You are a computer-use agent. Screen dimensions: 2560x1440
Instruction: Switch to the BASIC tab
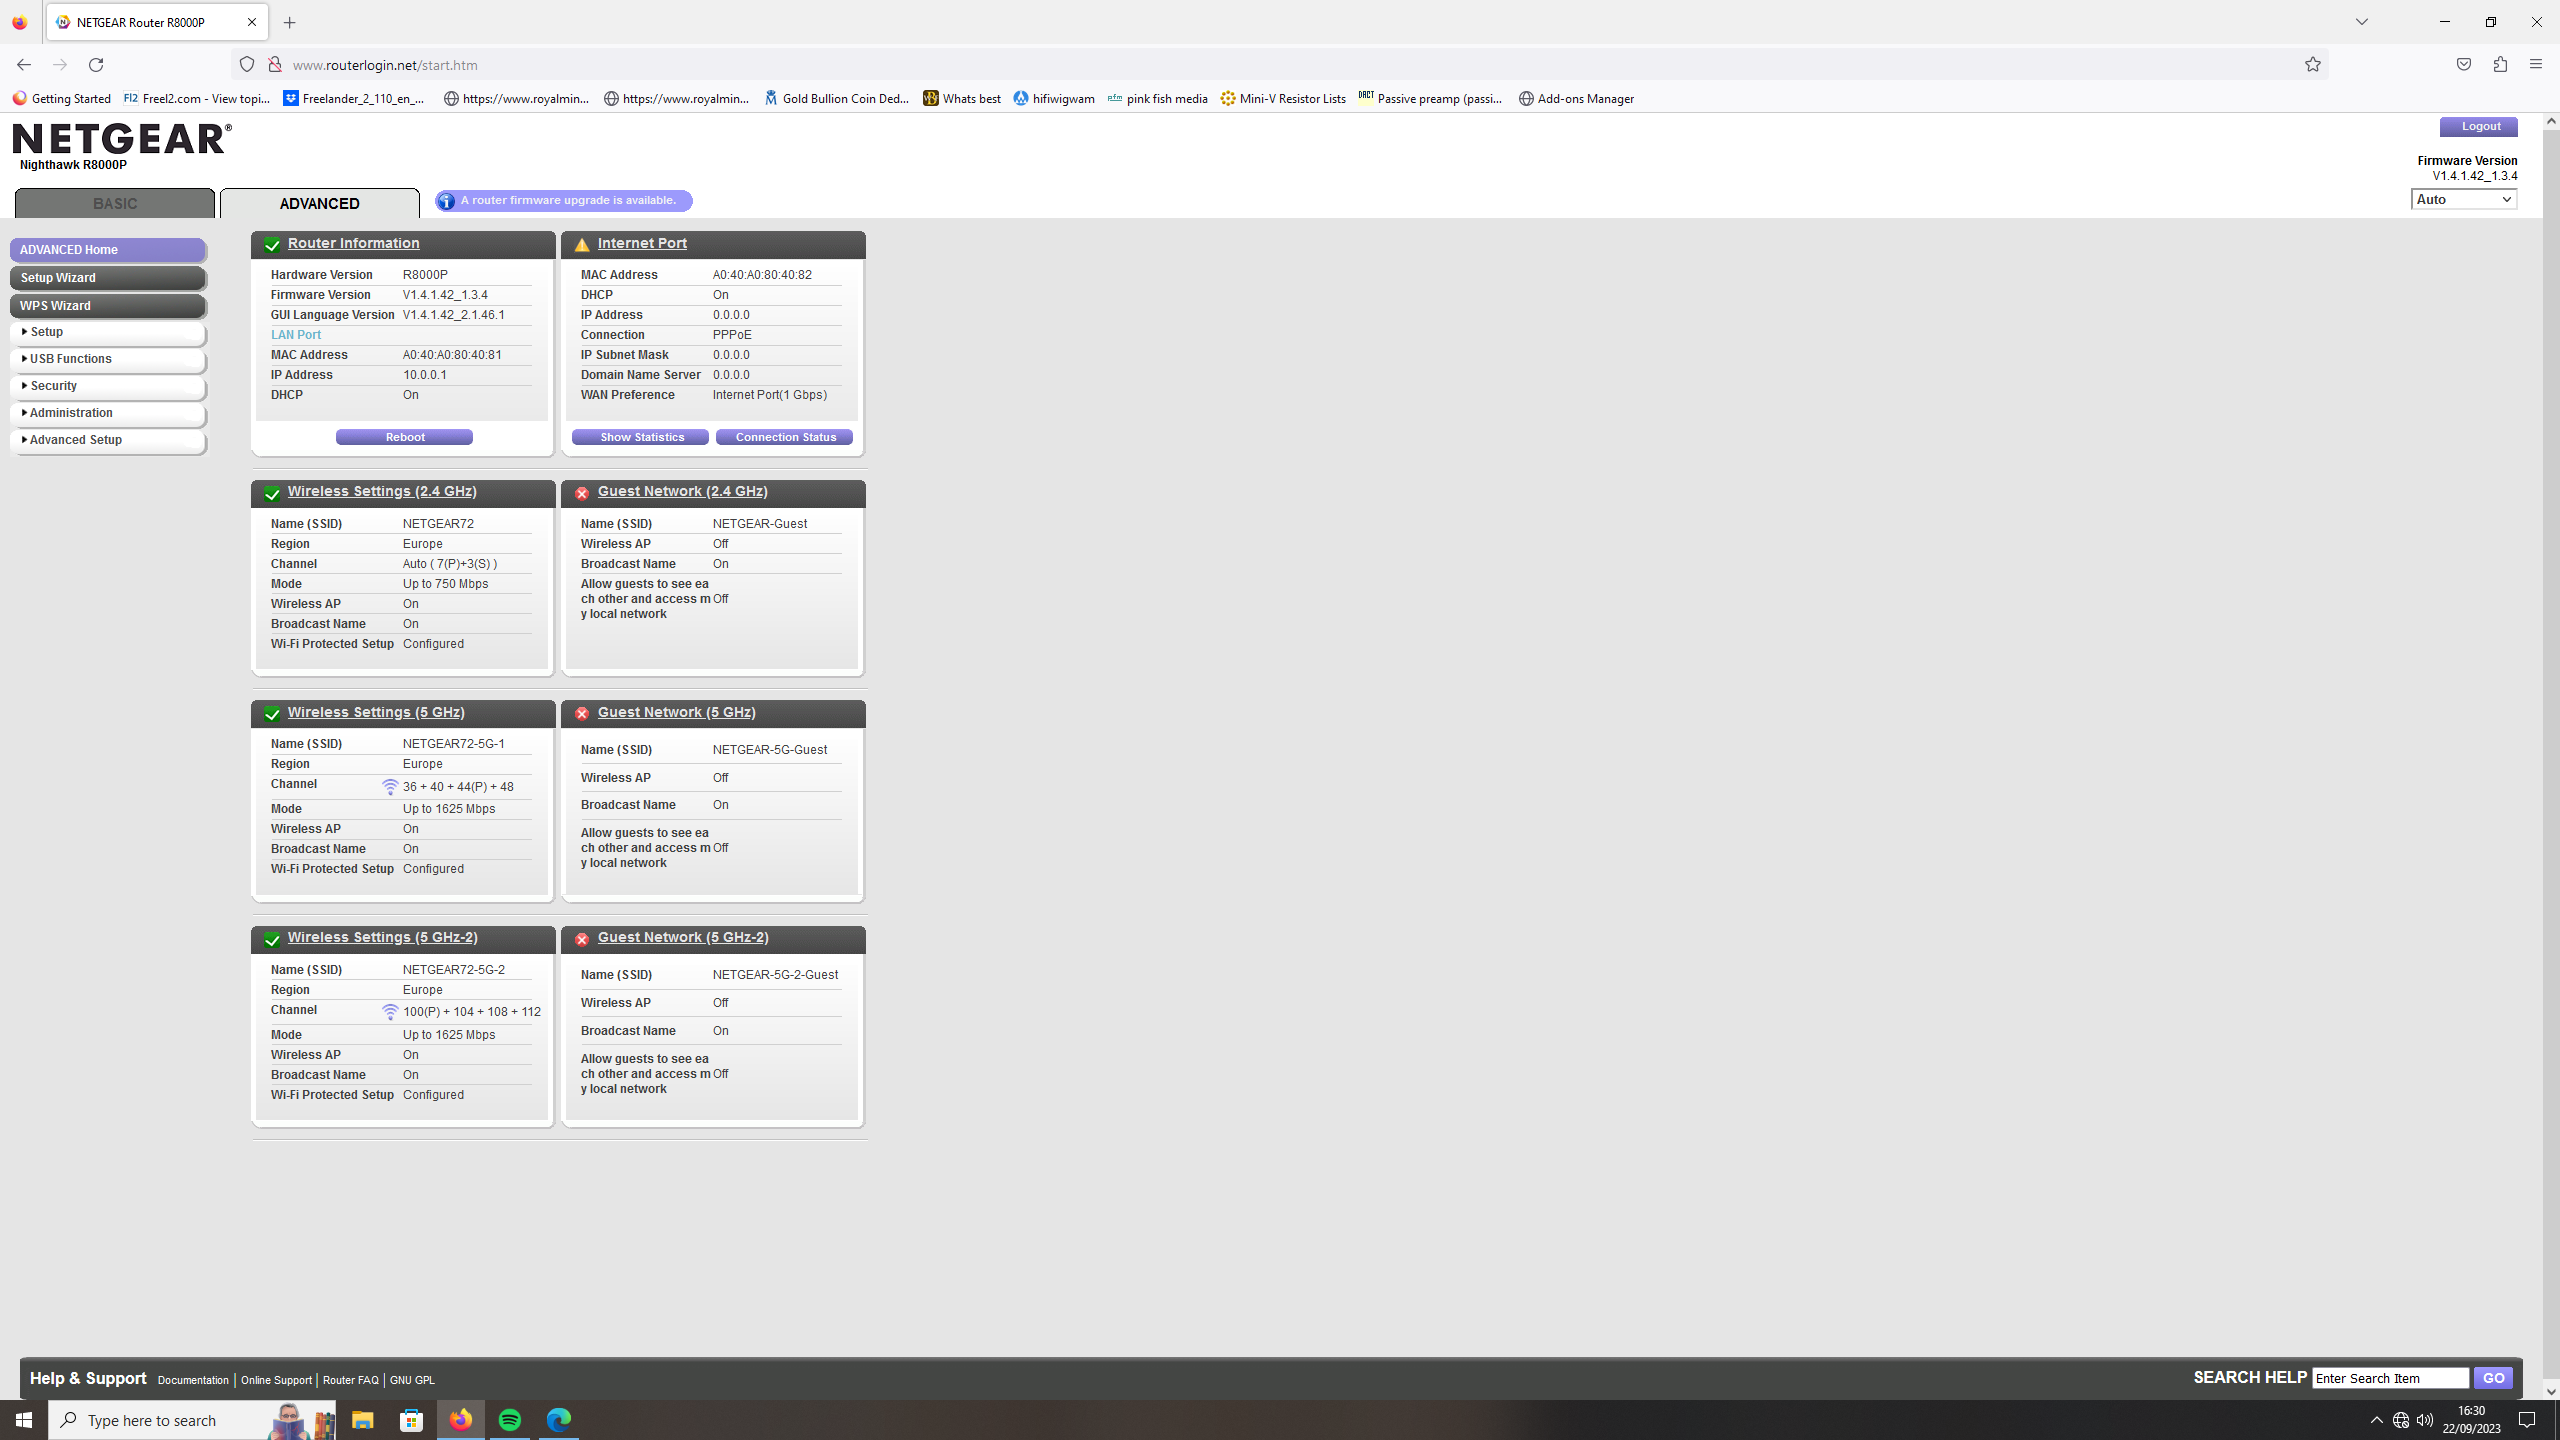coord(114,203)
